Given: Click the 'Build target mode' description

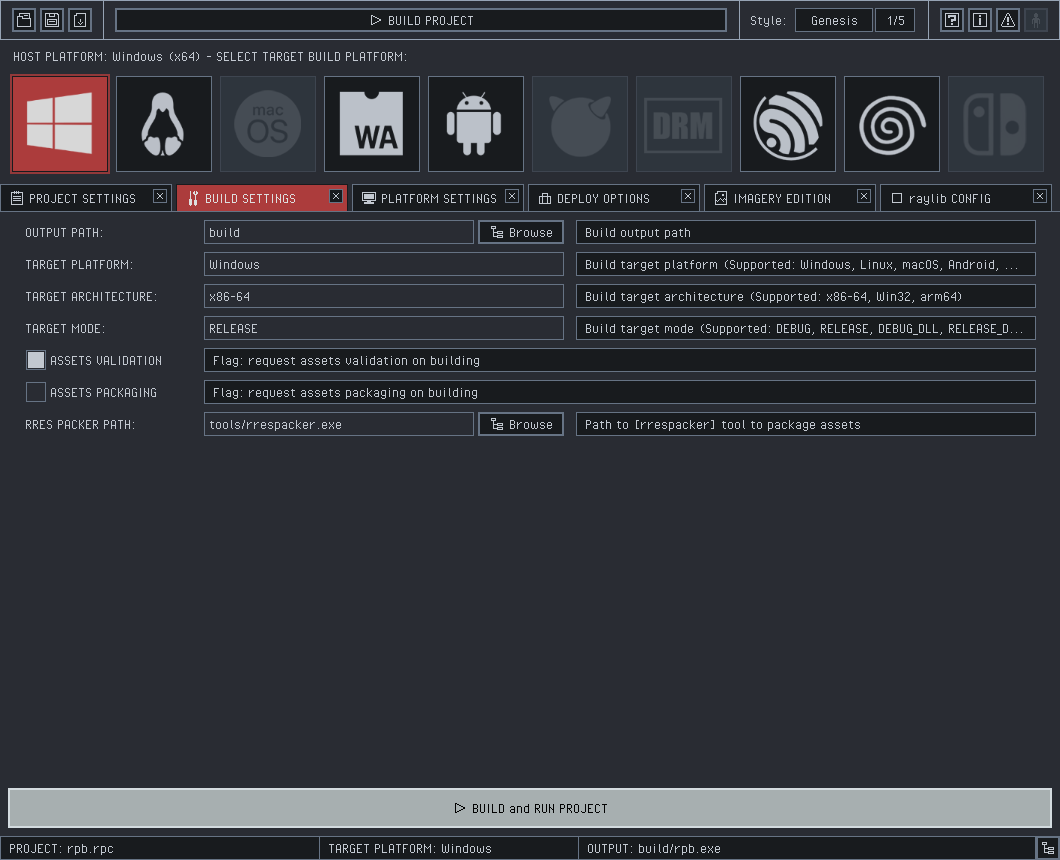Looking at the screenshot, I should coord(806,329).
